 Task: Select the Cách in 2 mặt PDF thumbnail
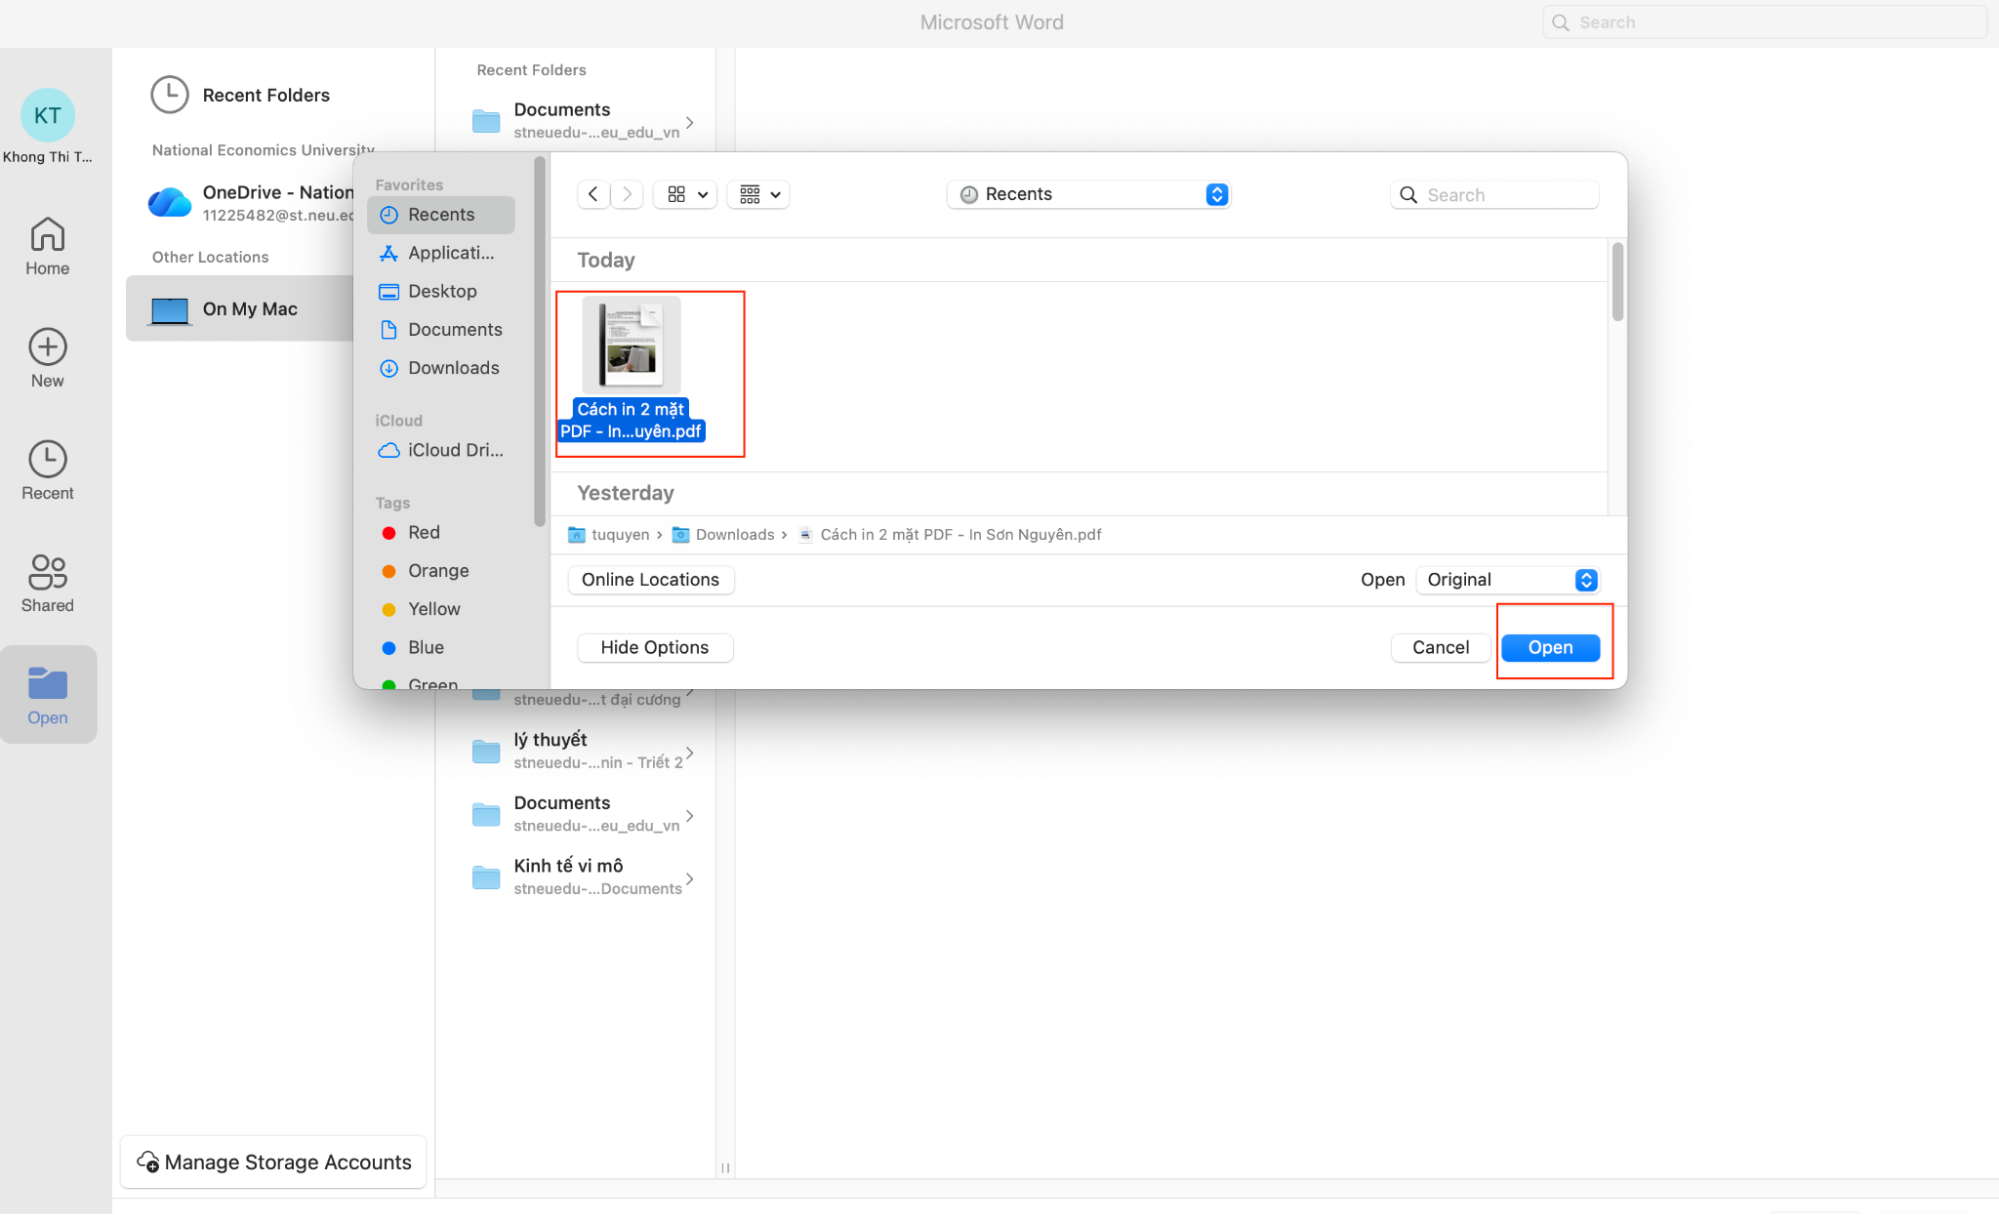[x=631, y=345]
